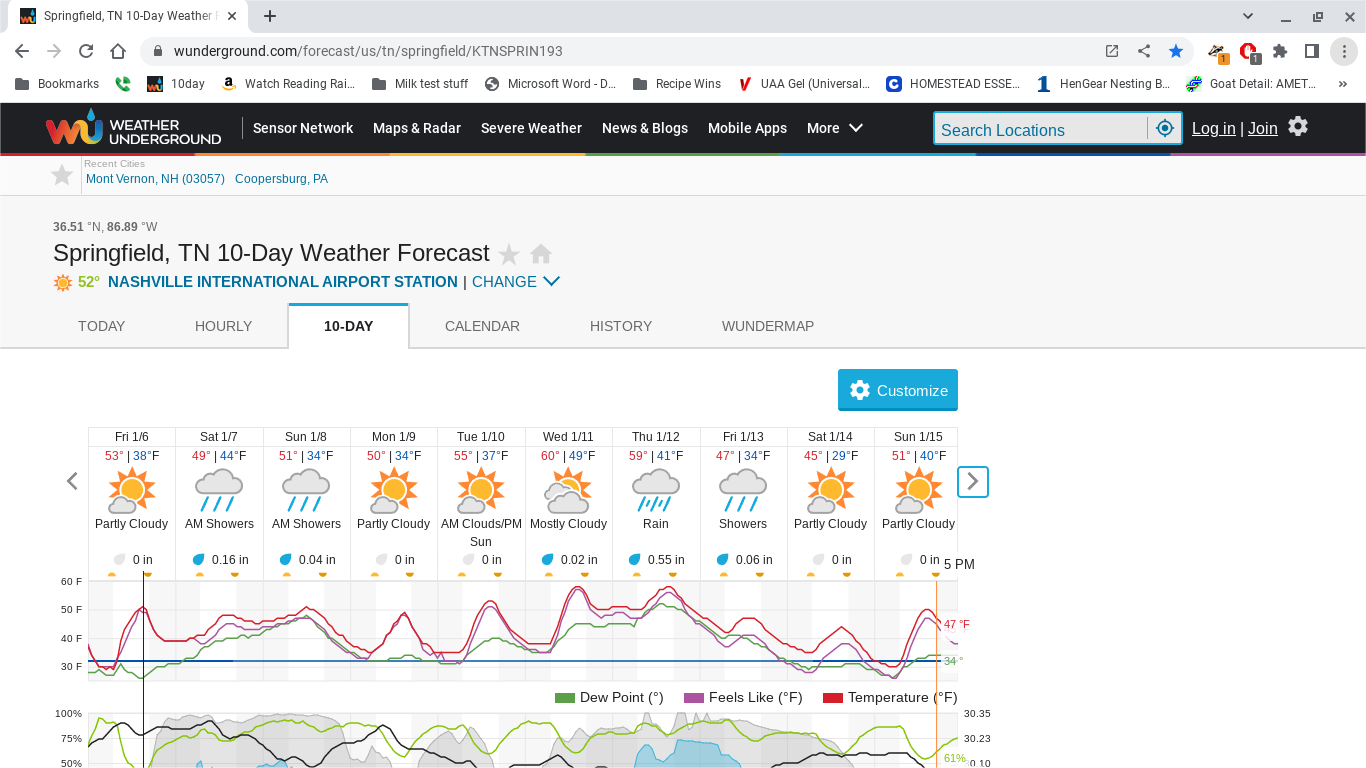Open Sensor Network menu
The image size is (1366, 768).
click(303, 128)
